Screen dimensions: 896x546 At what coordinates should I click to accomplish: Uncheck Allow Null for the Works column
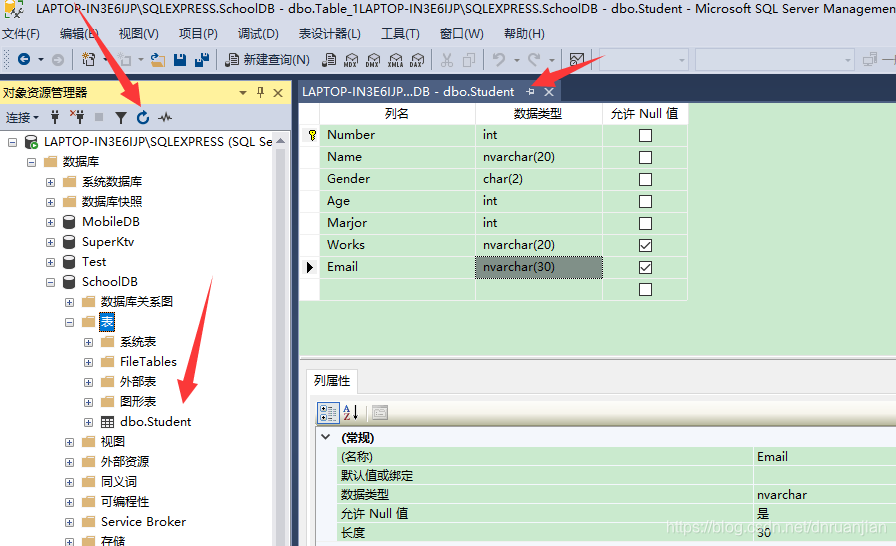click(x=645, y=246)
